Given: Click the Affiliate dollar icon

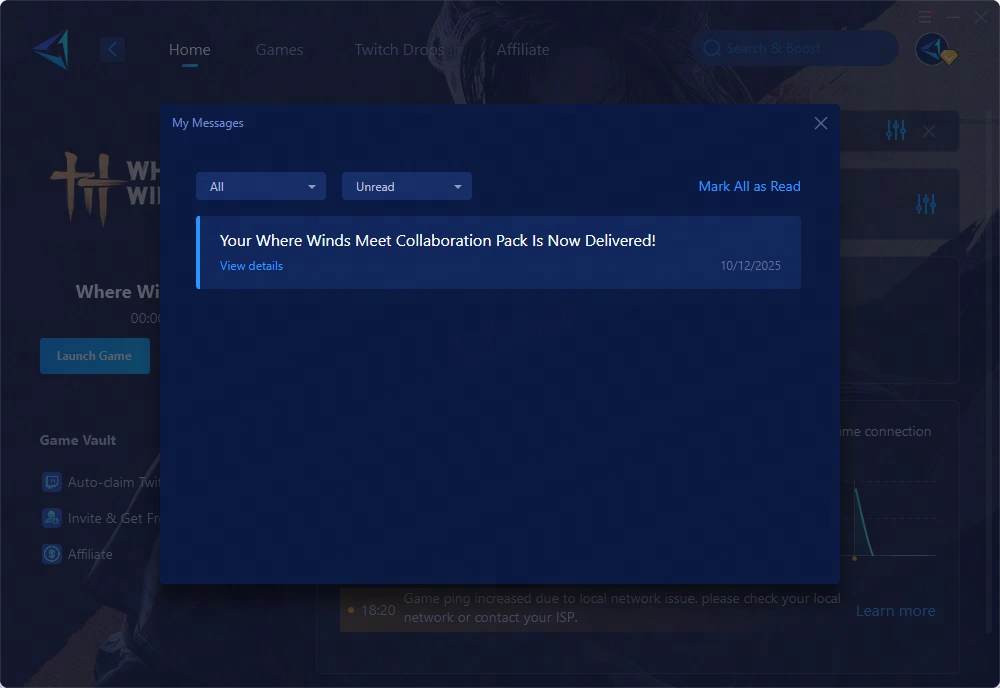Looking at the screenshot, I should pos(52,554).
